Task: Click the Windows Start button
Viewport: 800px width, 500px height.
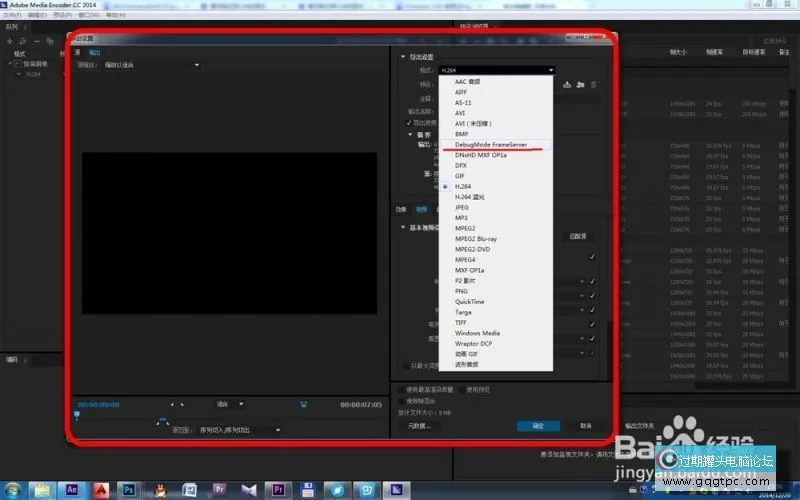Action: point(14,489)
